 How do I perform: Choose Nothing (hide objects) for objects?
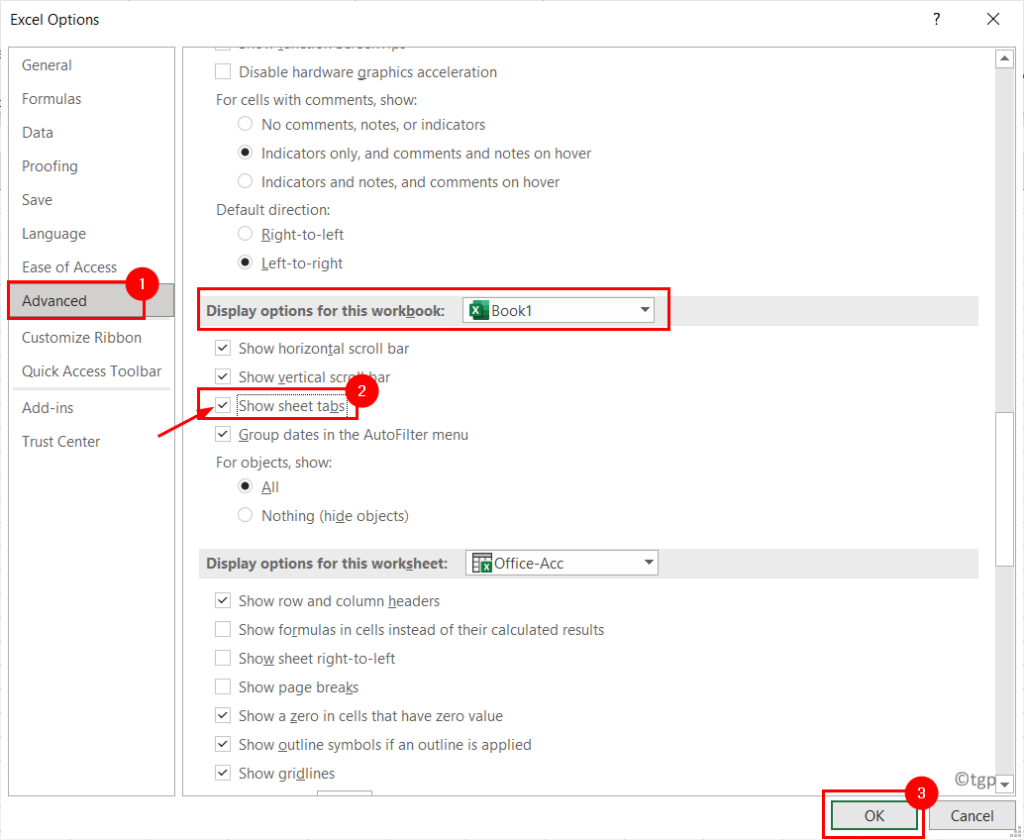[245, 515]
